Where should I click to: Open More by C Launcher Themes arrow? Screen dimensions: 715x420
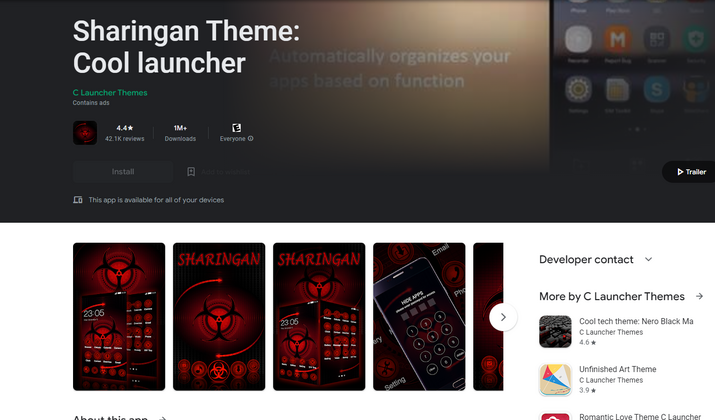[x=699, y=296]
